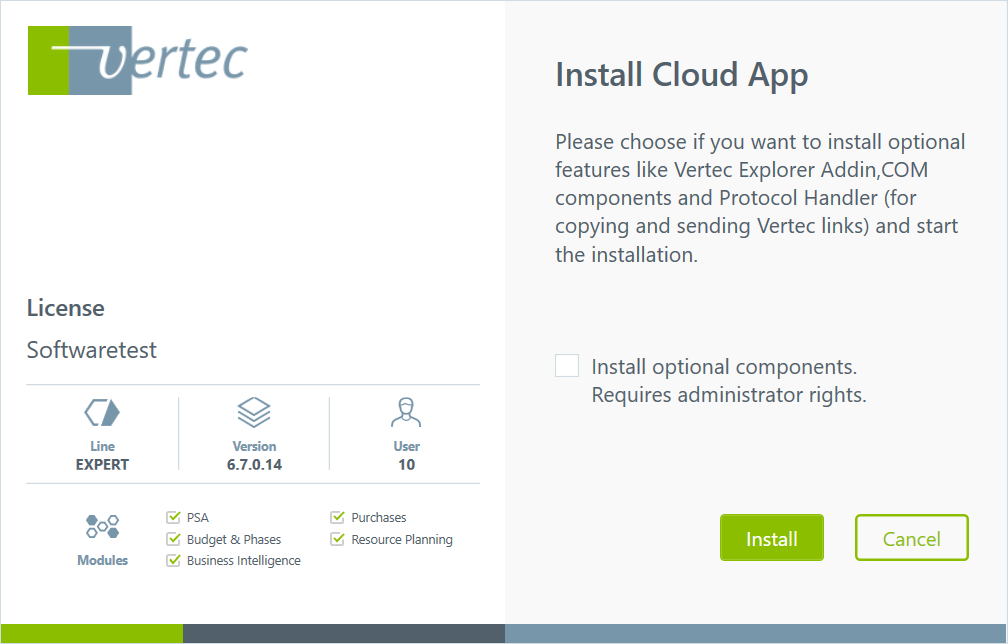Image resolution: width=1008 pixels, height=644 pixels.
Task: Click the 6.7.0.14 version number
Action: coord(254,465)
